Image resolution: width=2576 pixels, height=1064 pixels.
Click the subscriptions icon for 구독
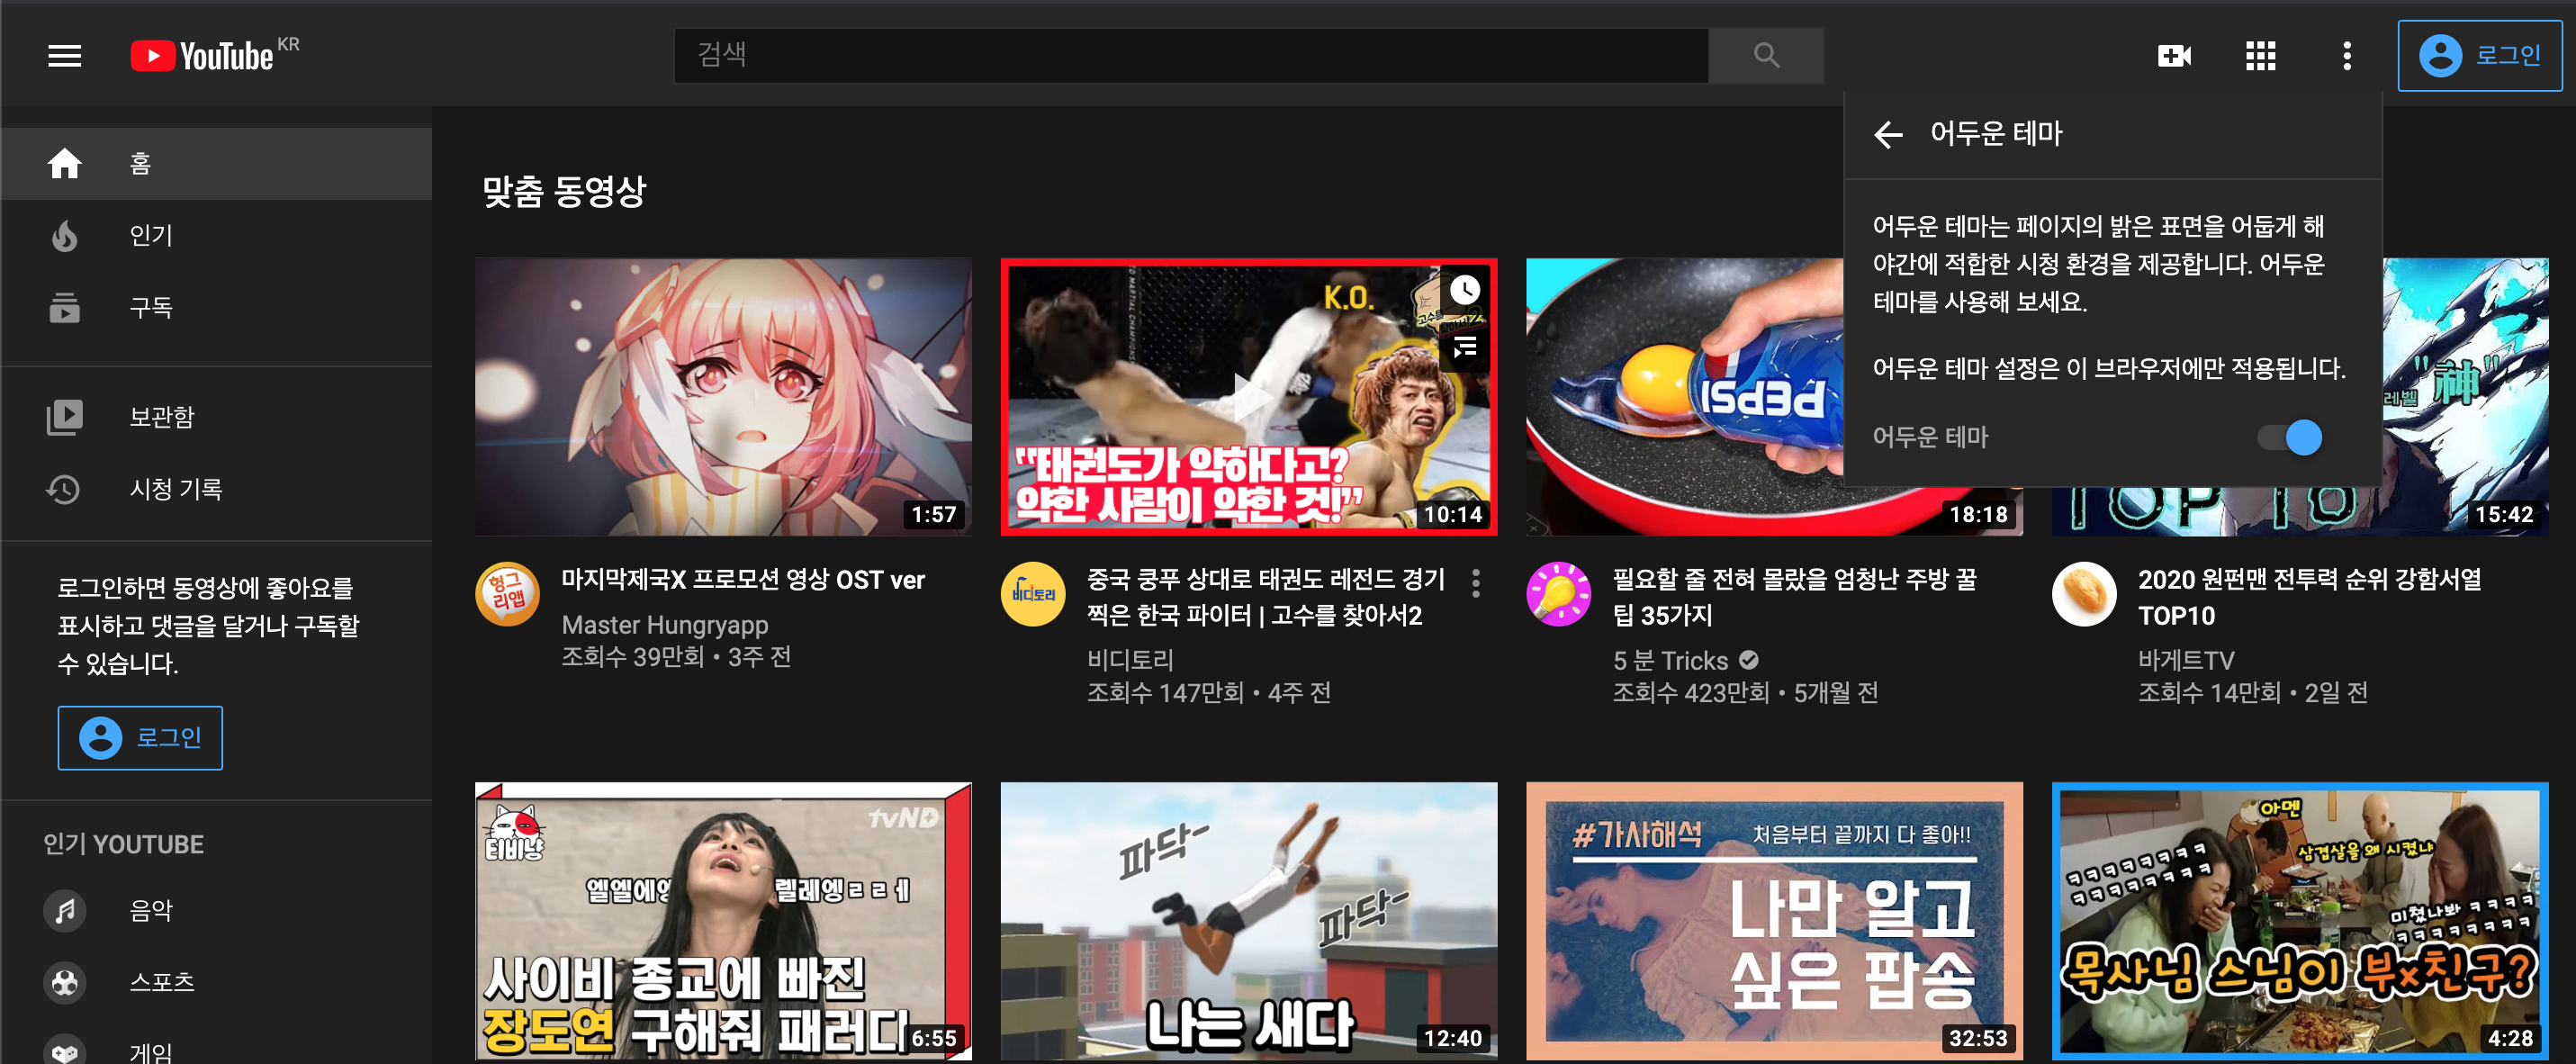tap(65, 307)
